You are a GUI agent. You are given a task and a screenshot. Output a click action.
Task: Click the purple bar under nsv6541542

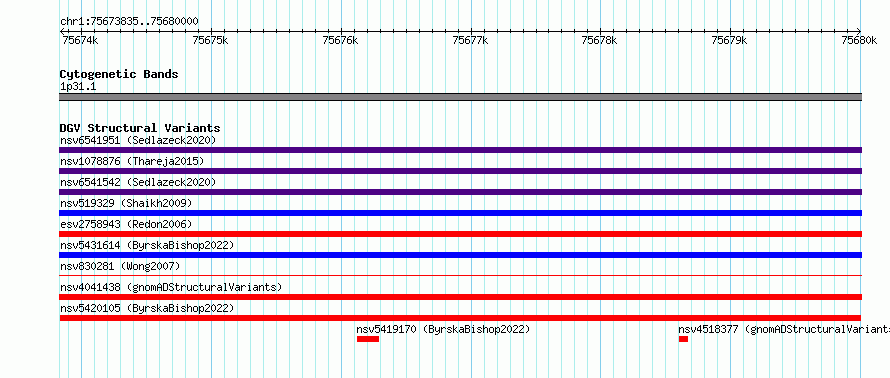point(461,192)
